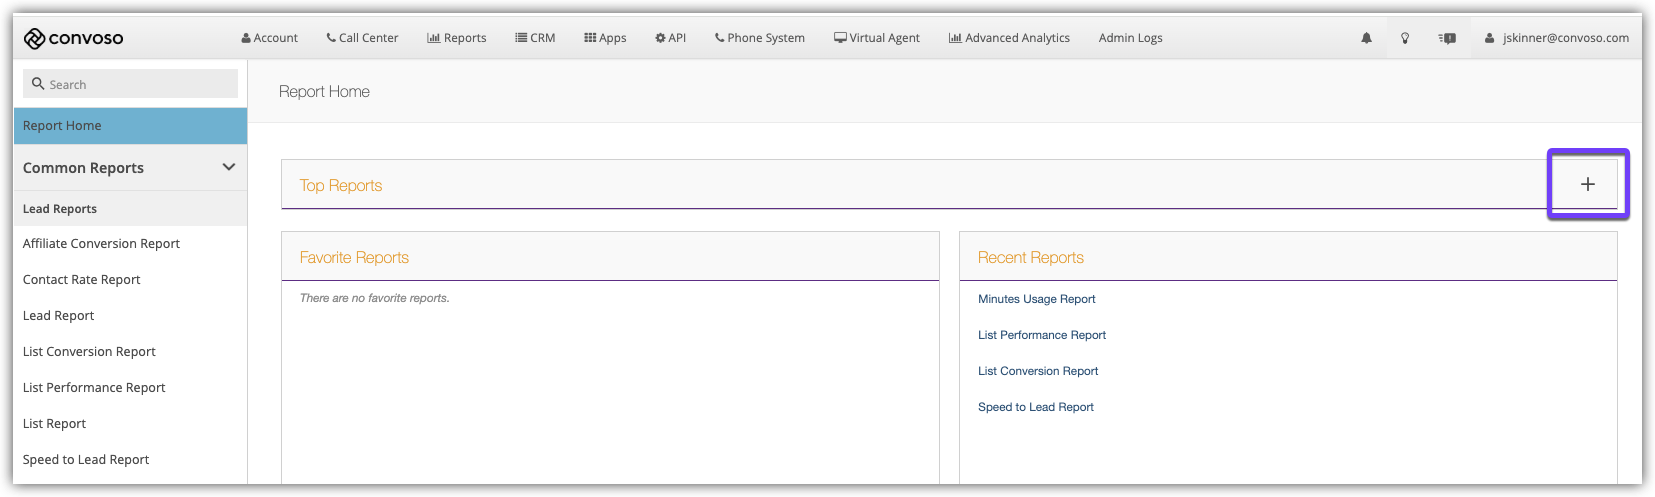Open the jskinner@convoso.com user dropdown
Image resolution: width=1655 pixels, height=497 pixels.
pos(1556,38)
